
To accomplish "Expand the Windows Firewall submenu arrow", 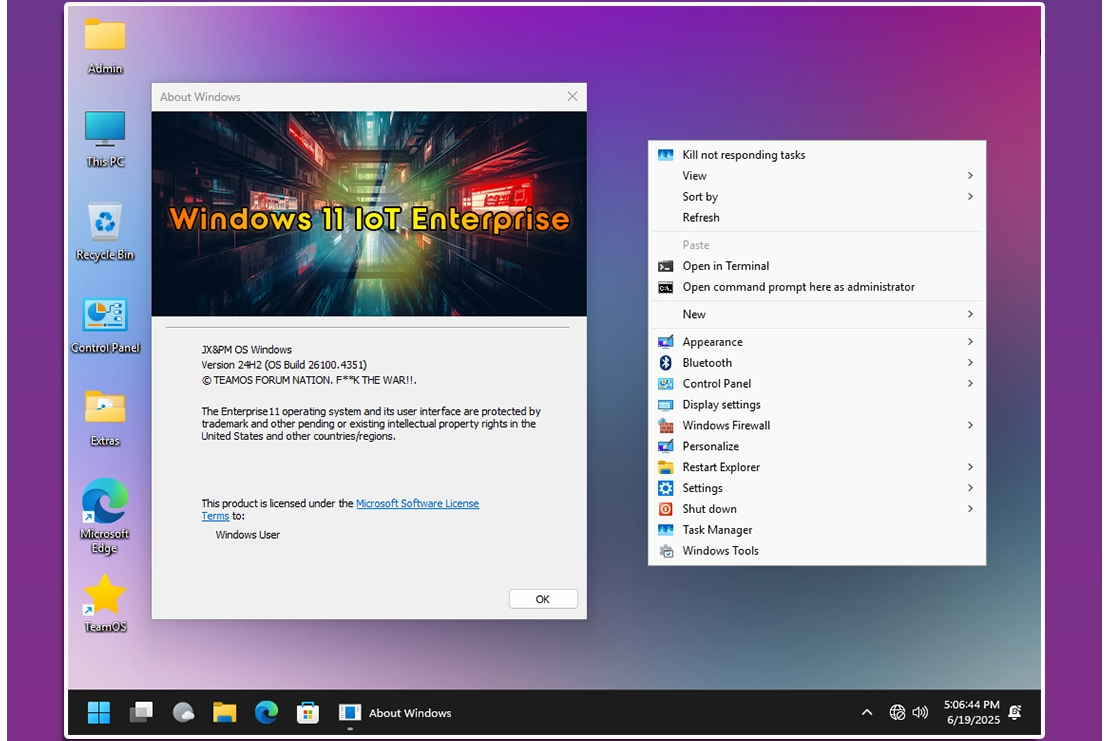I will point(970,425).
